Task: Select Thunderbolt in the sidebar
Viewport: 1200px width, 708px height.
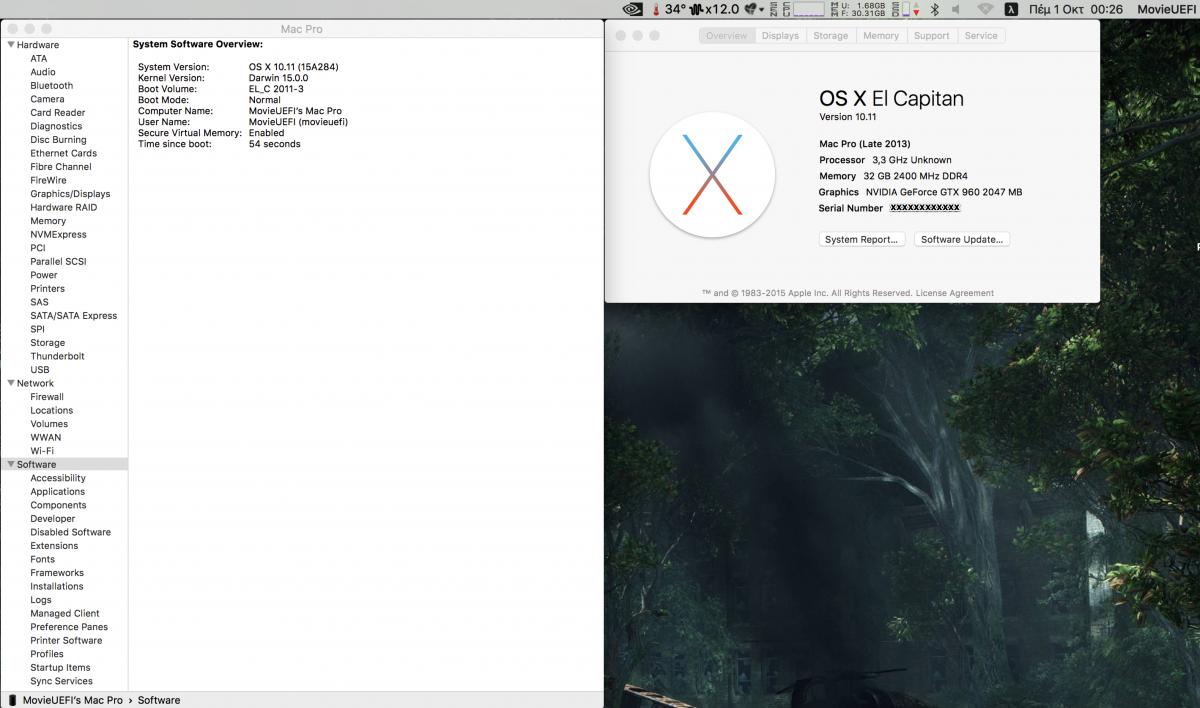Action: [x=57, y=356]
